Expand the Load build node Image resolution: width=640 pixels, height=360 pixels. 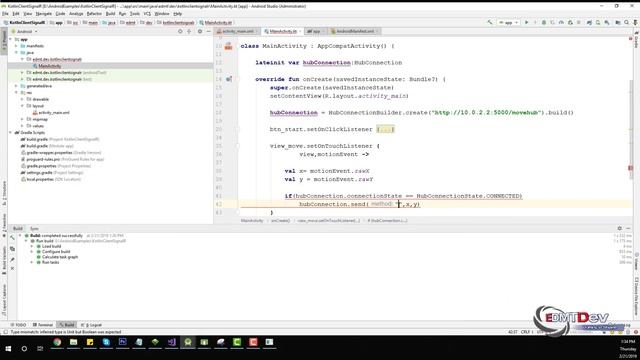(x=32, y=247)
